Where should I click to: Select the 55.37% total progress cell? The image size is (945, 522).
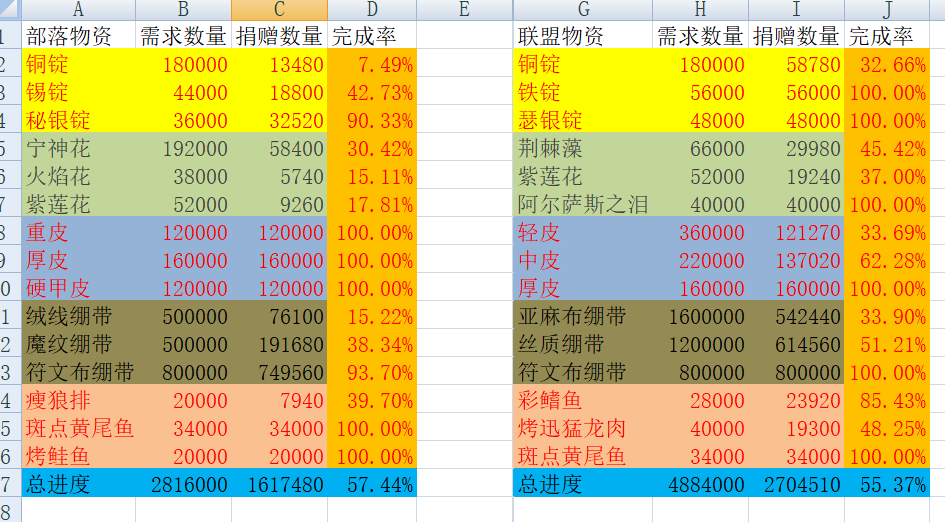tap(886, 485)
